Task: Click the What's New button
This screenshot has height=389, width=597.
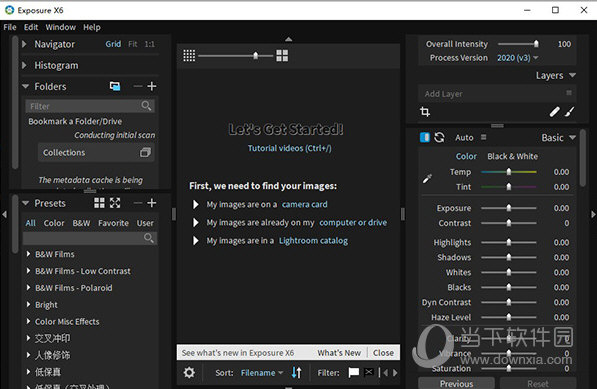Action: point(339,353)
